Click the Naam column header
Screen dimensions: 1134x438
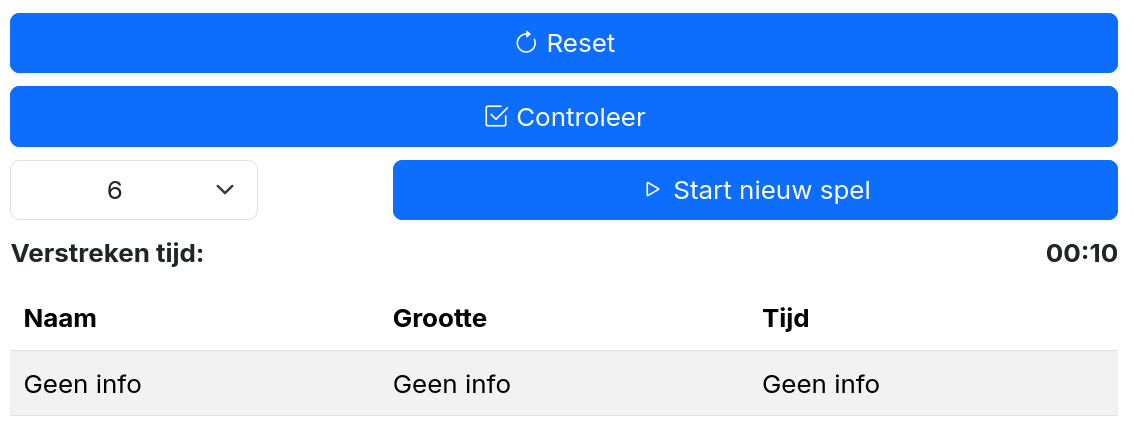point(60,318)
